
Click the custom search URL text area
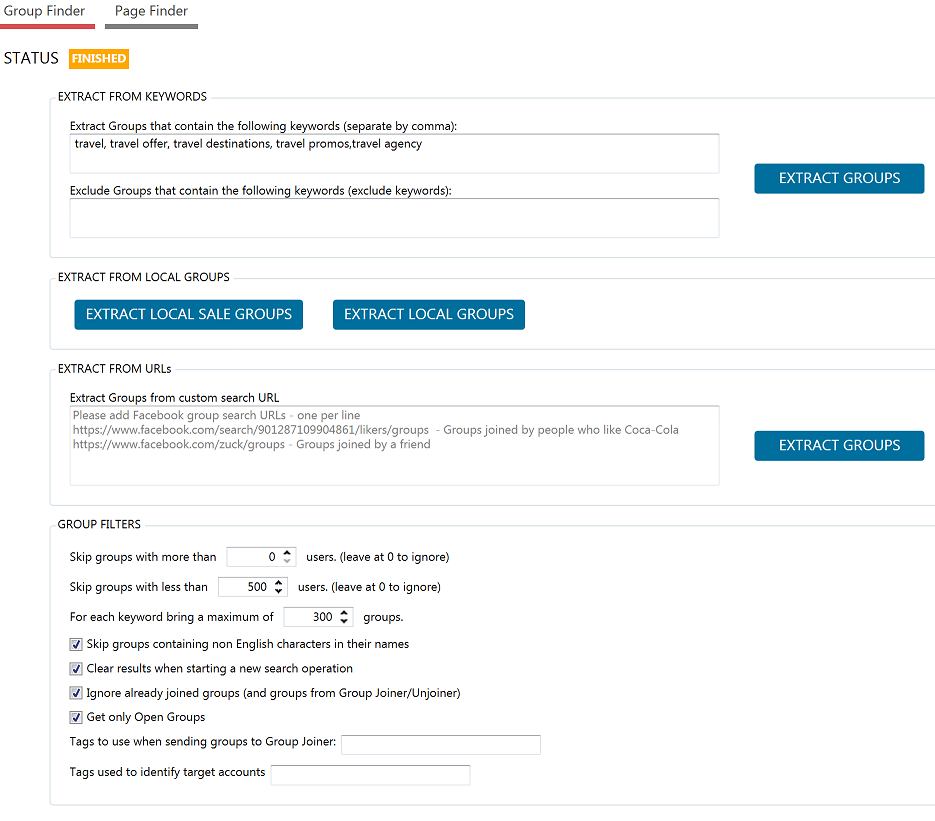click(x=394, y=445)
